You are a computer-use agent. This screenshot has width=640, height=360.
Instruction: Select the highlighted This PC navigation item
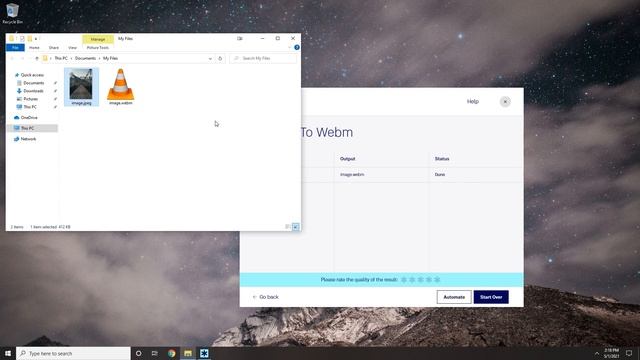32,128
